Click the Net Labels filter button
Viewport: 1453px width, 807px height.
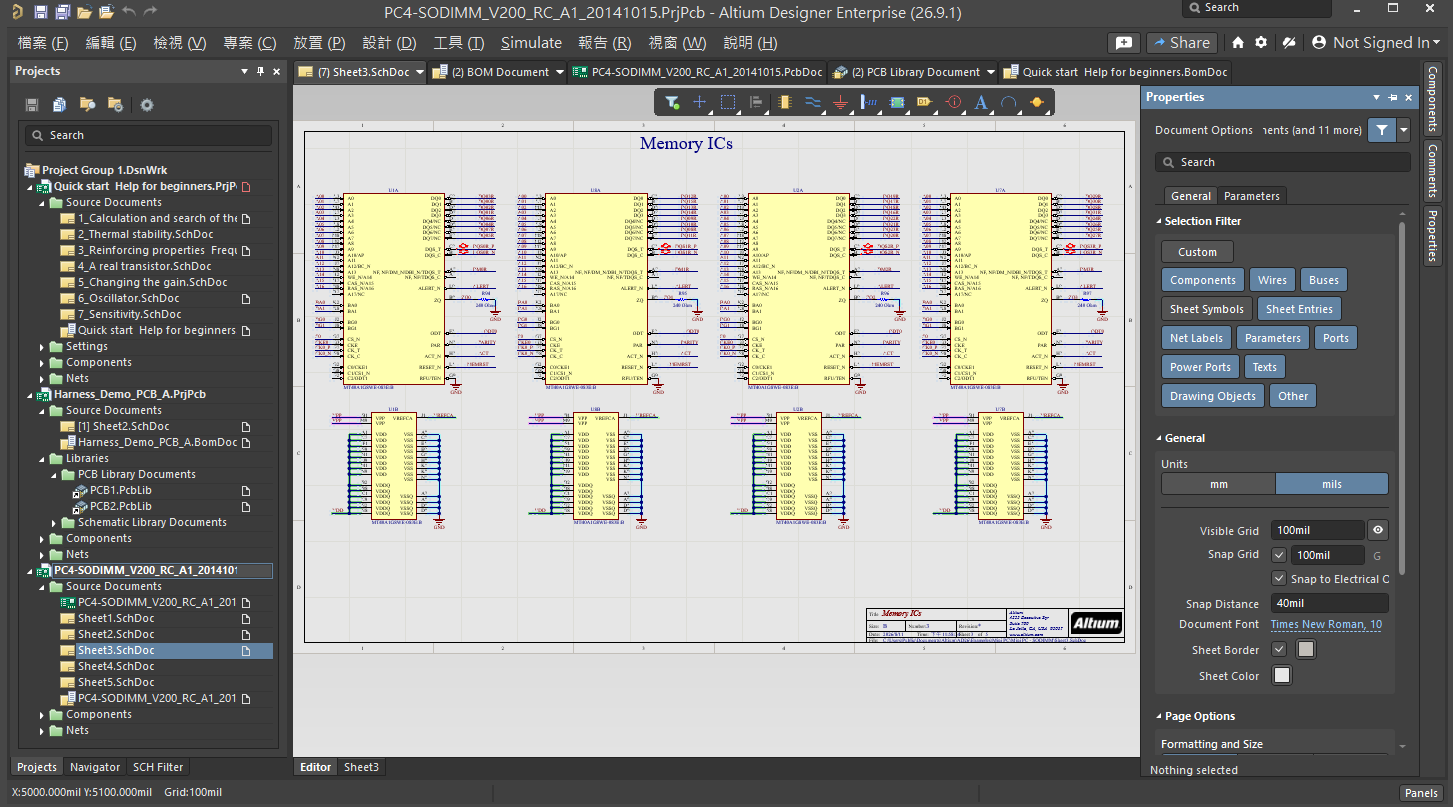(1196, 338)
